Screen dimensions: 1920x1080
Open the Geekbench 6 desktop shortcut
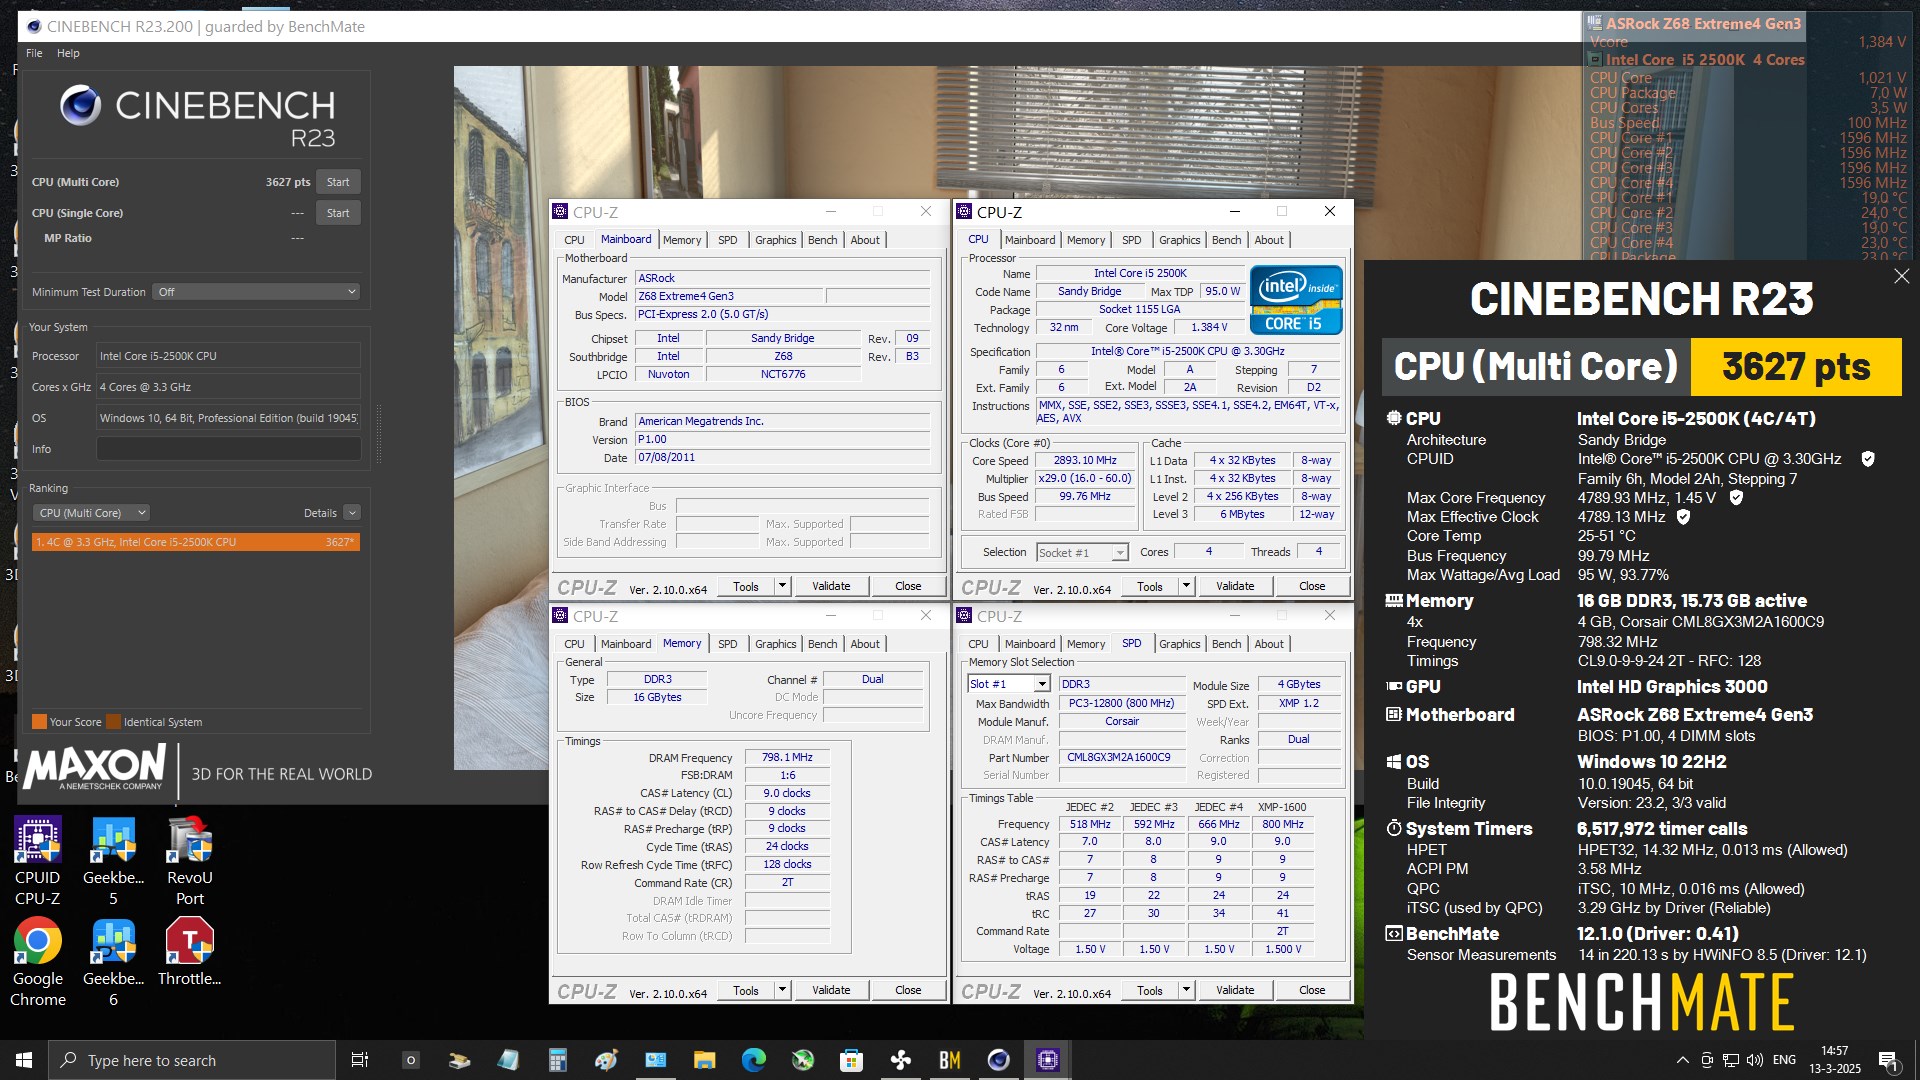pos(113,962)
